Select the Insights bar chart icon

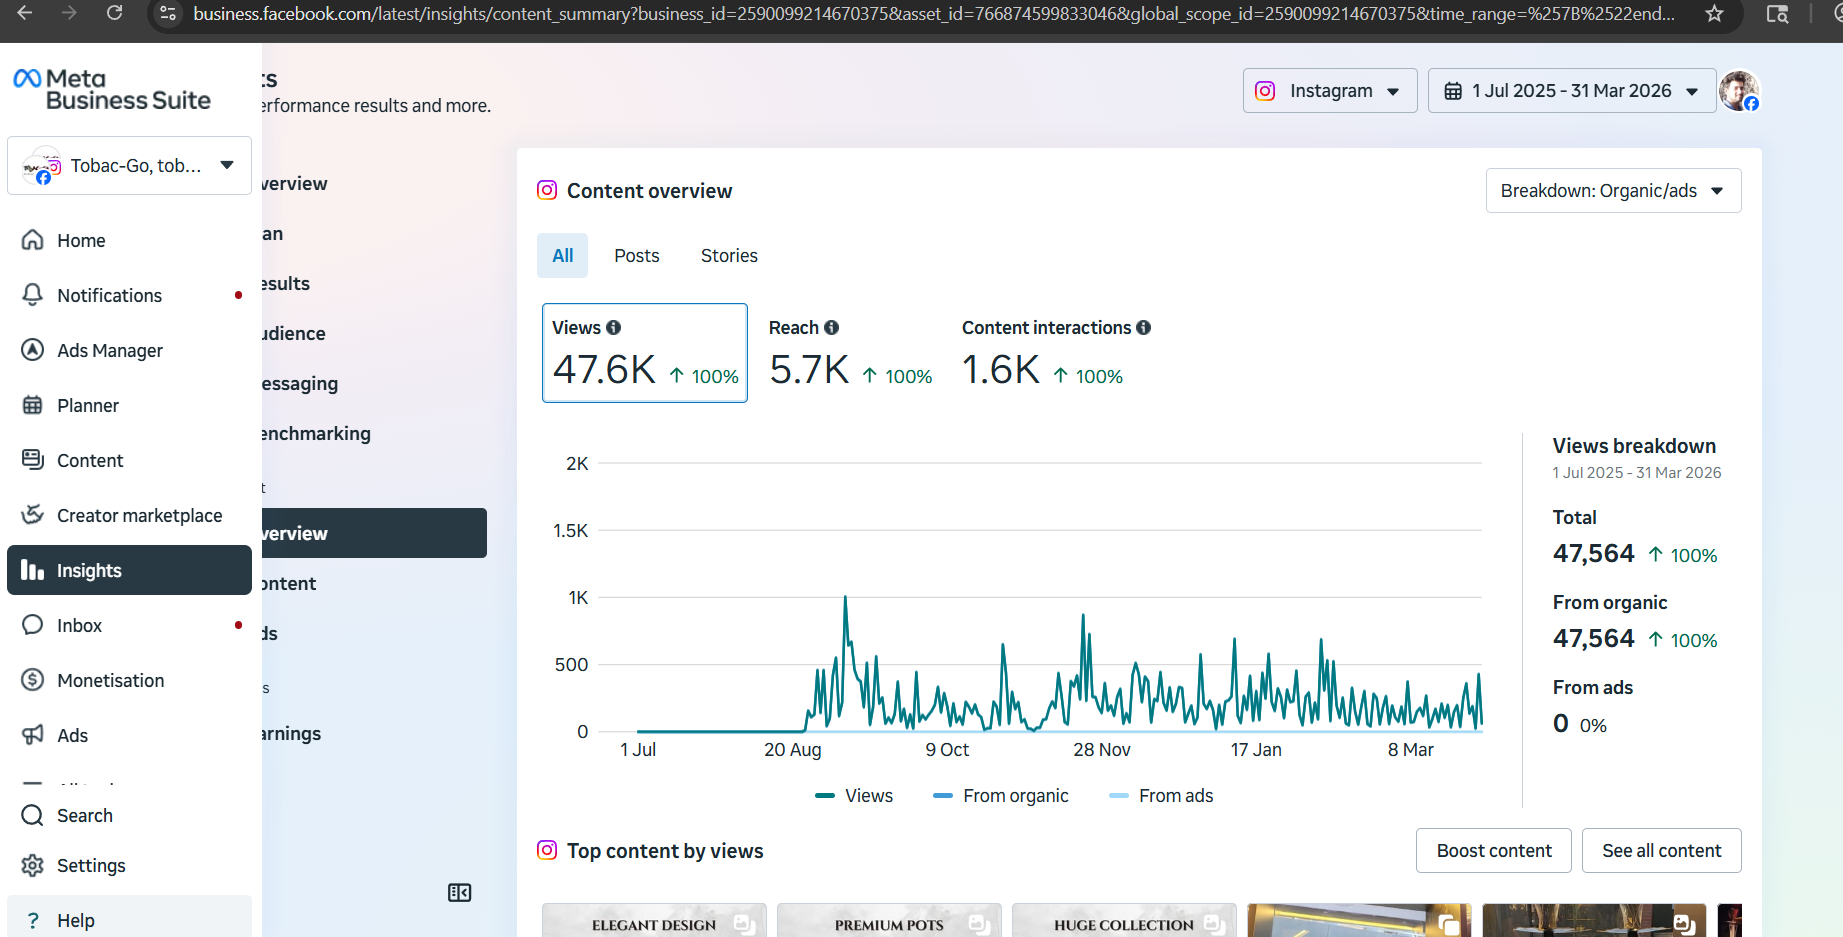click(33, 570)
